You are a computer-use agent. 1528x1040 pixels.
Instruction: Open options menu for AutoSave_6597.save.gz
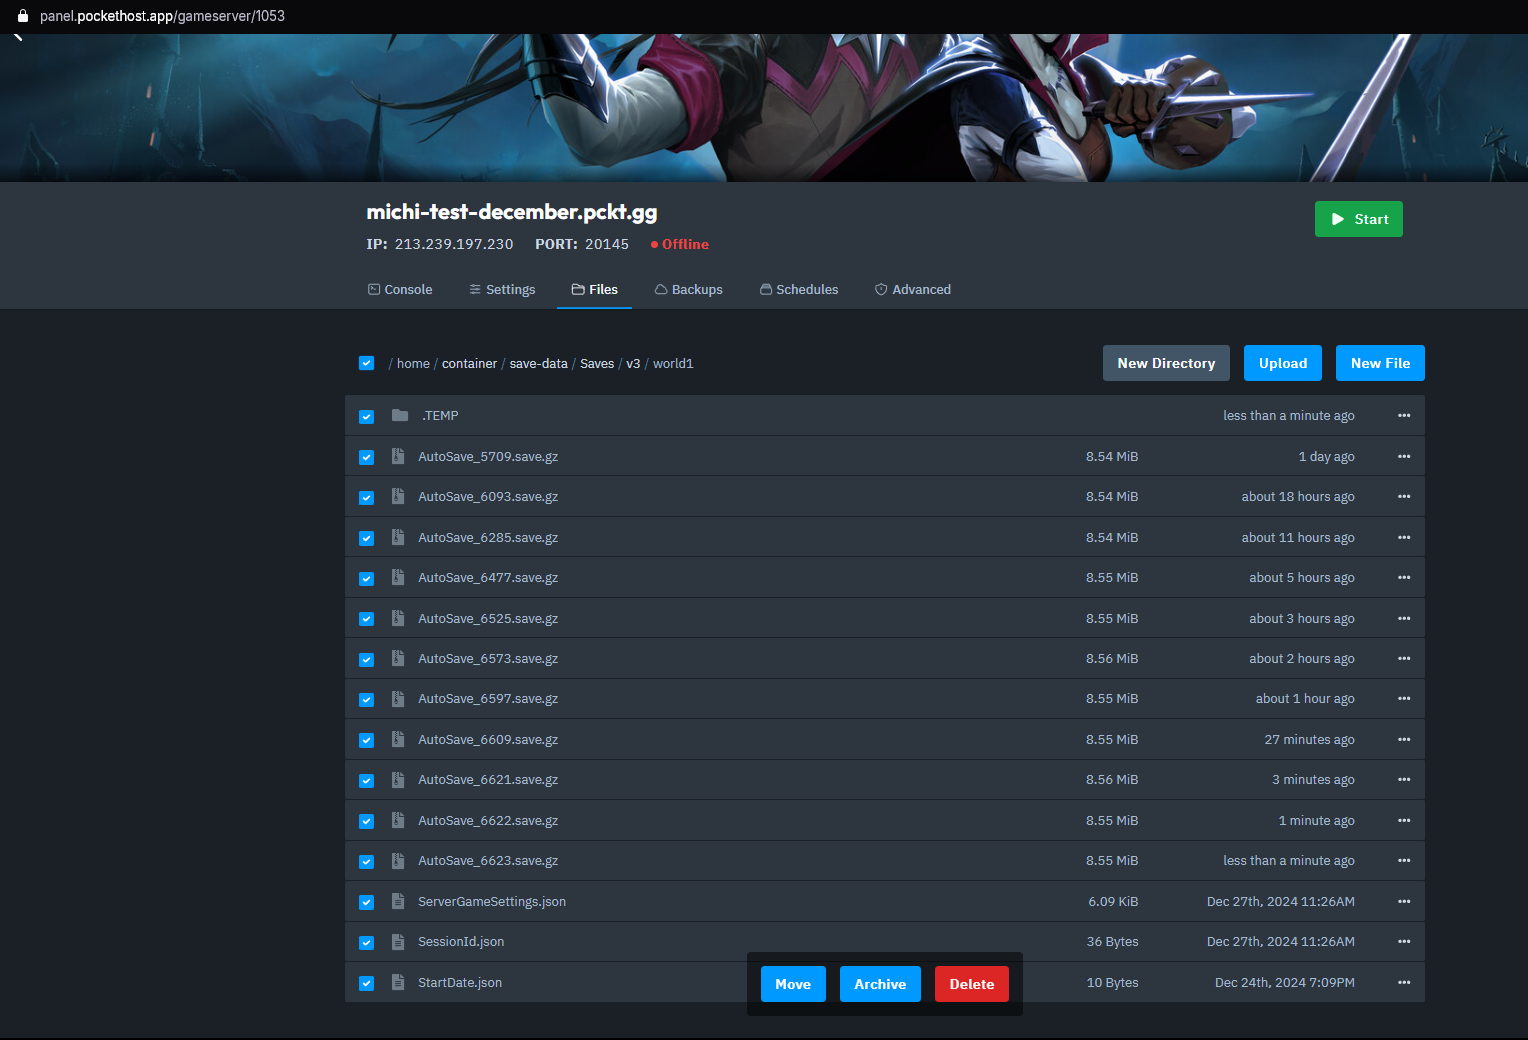(x=1404, y=698)
